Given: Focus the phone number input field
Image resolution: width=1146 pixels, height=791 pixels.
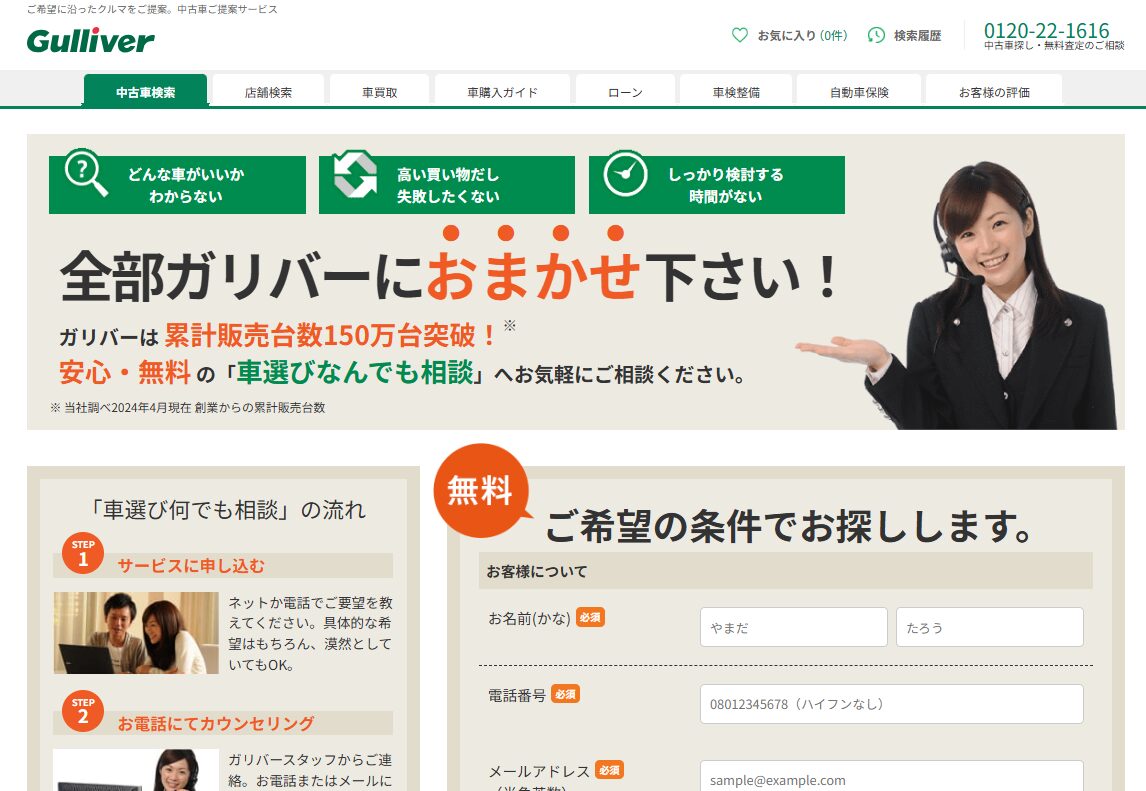Looking at the screenshot, I should [892, 704].
